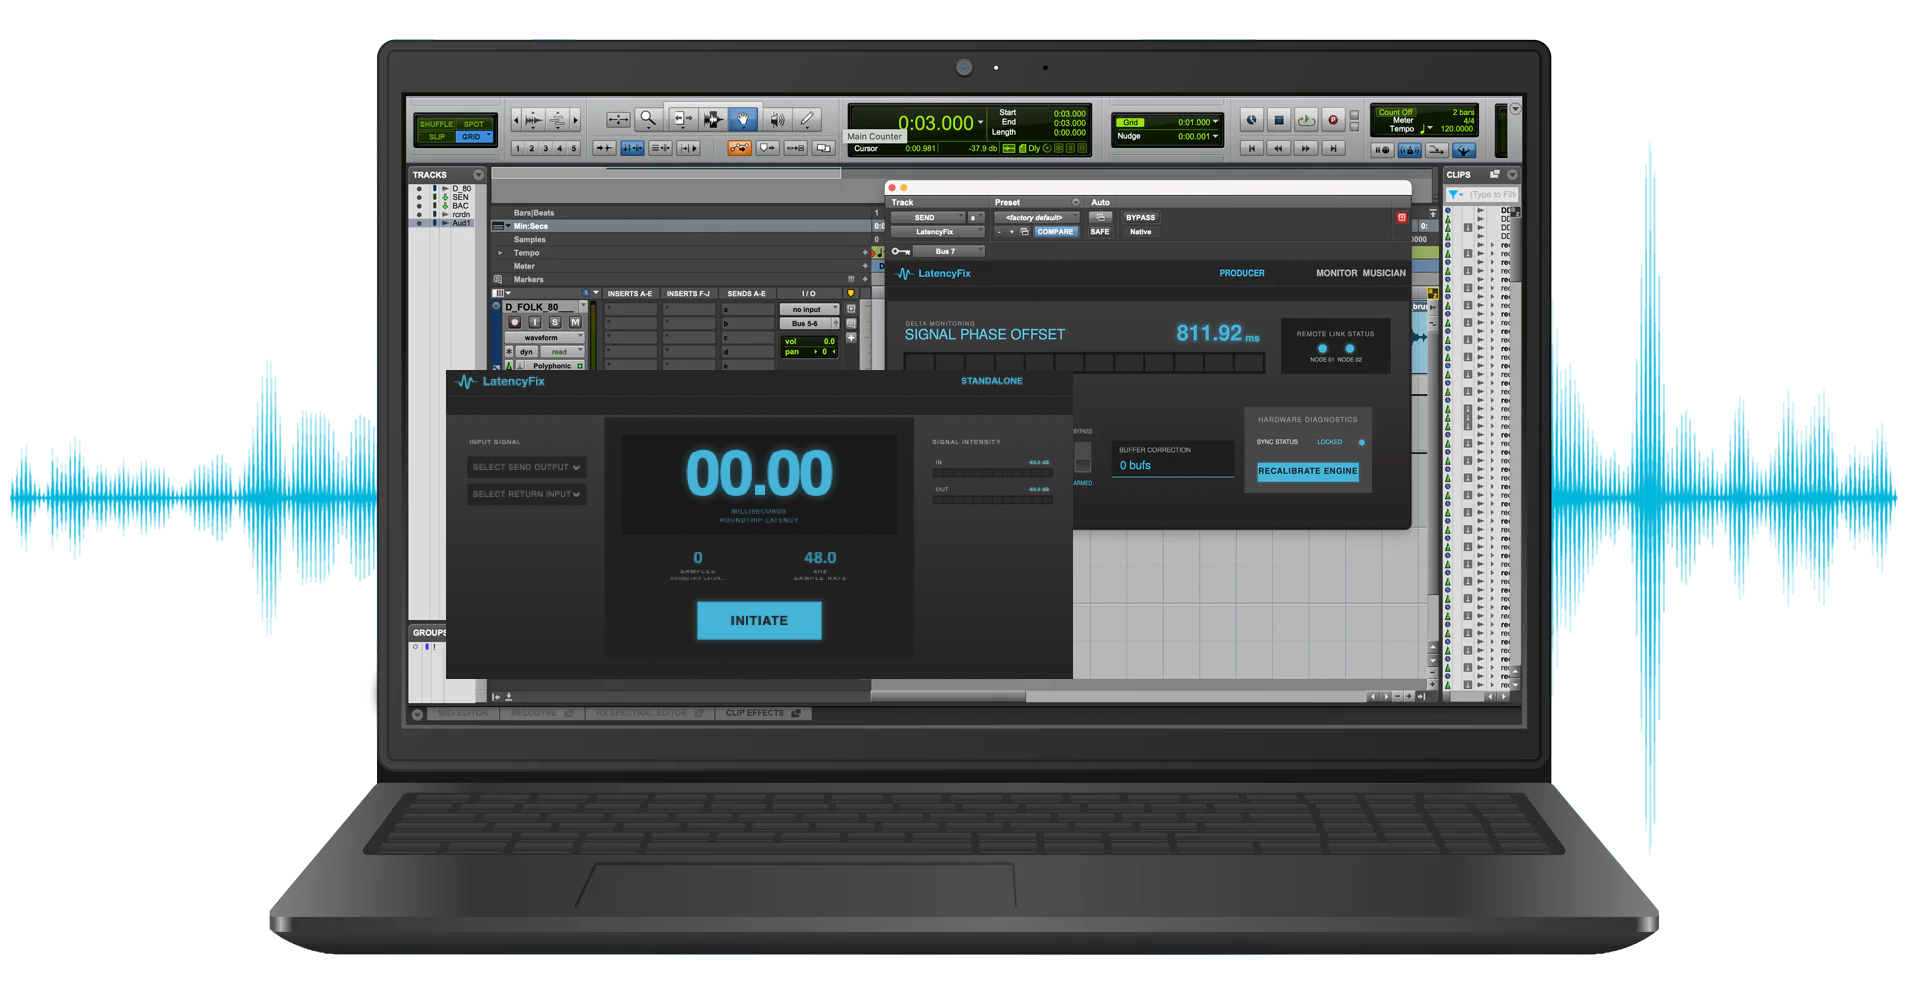Expand the Tempo ruler
This screenshot has height=1004, width=1920.
[x=500, y=253]
